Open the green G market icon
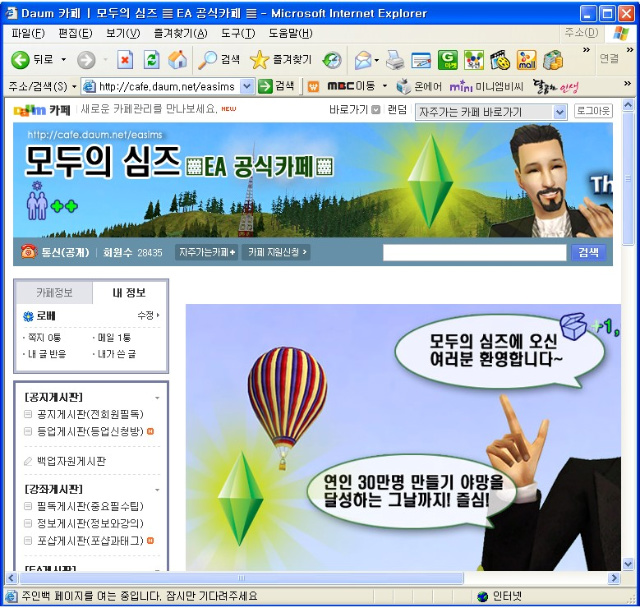This screenshot has width=640, height=608. (x=447, y=60)
